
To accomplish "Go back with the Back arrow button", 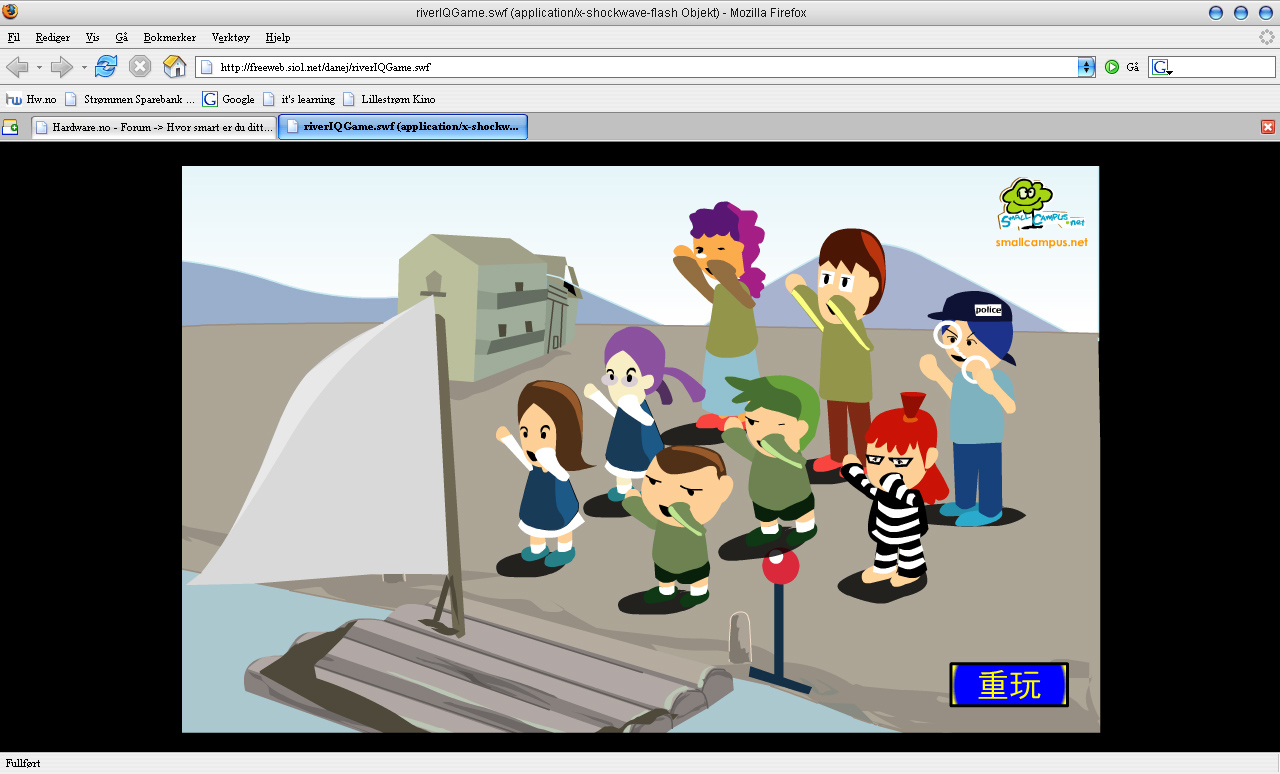I will [x=17, y=67].
